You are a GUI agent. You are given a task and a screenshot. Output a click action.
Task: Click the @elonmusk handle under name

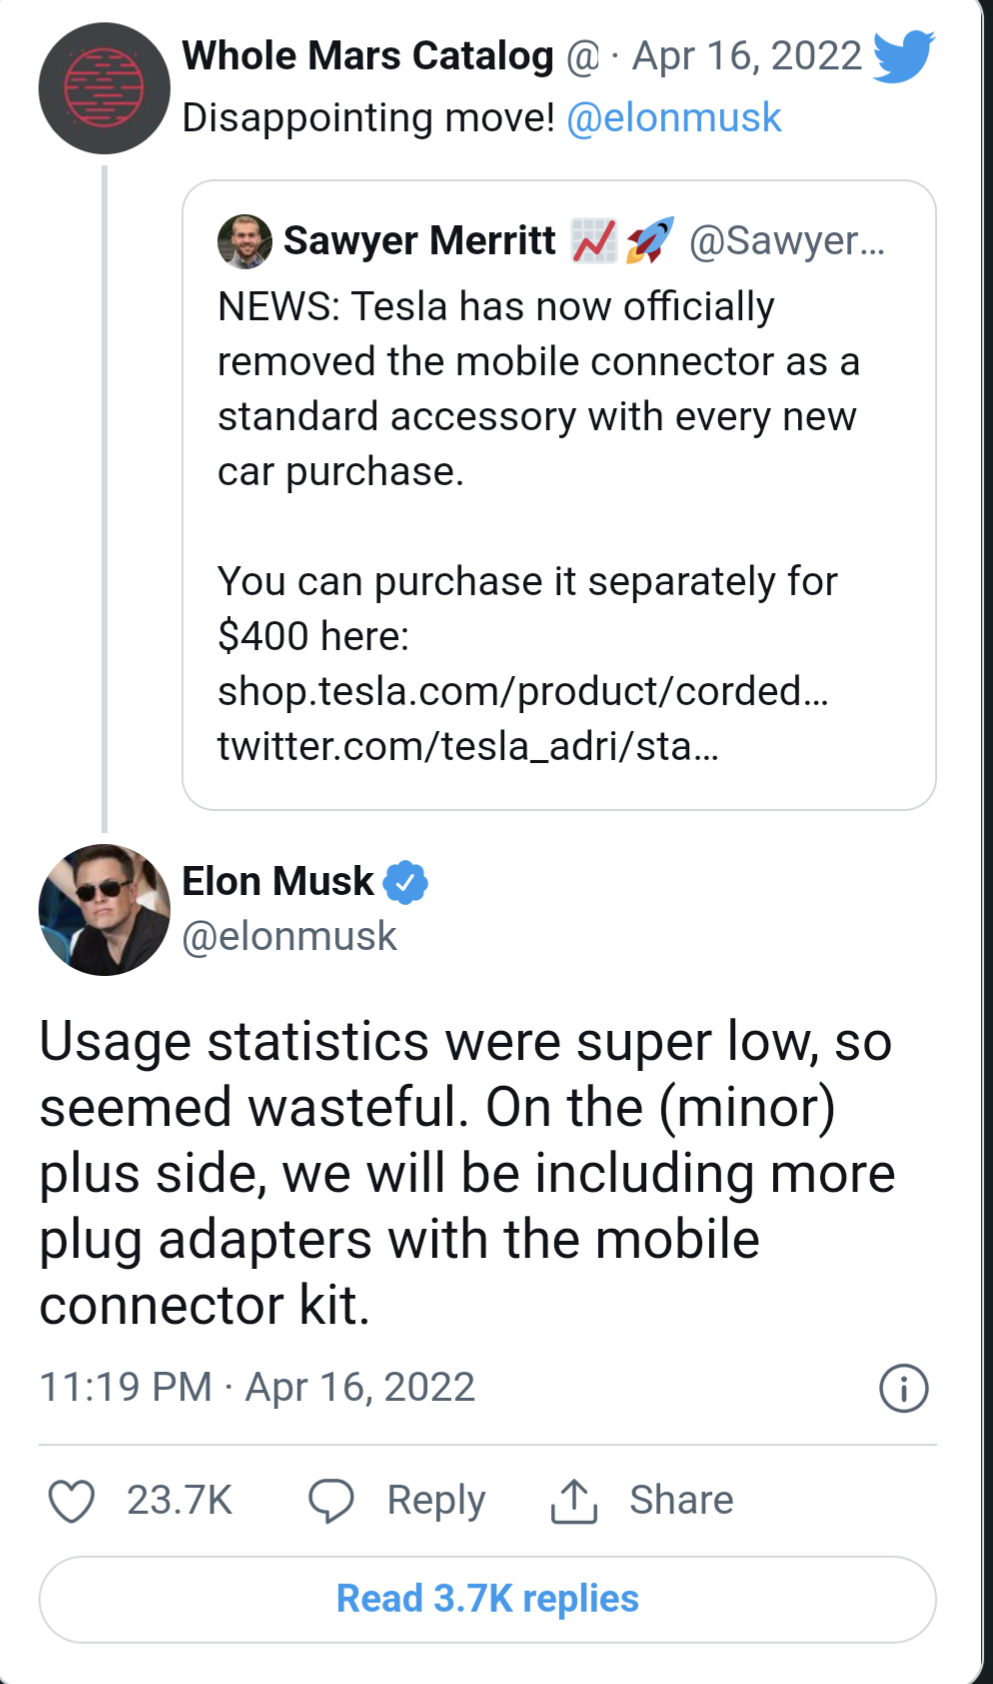pos(290,937)
